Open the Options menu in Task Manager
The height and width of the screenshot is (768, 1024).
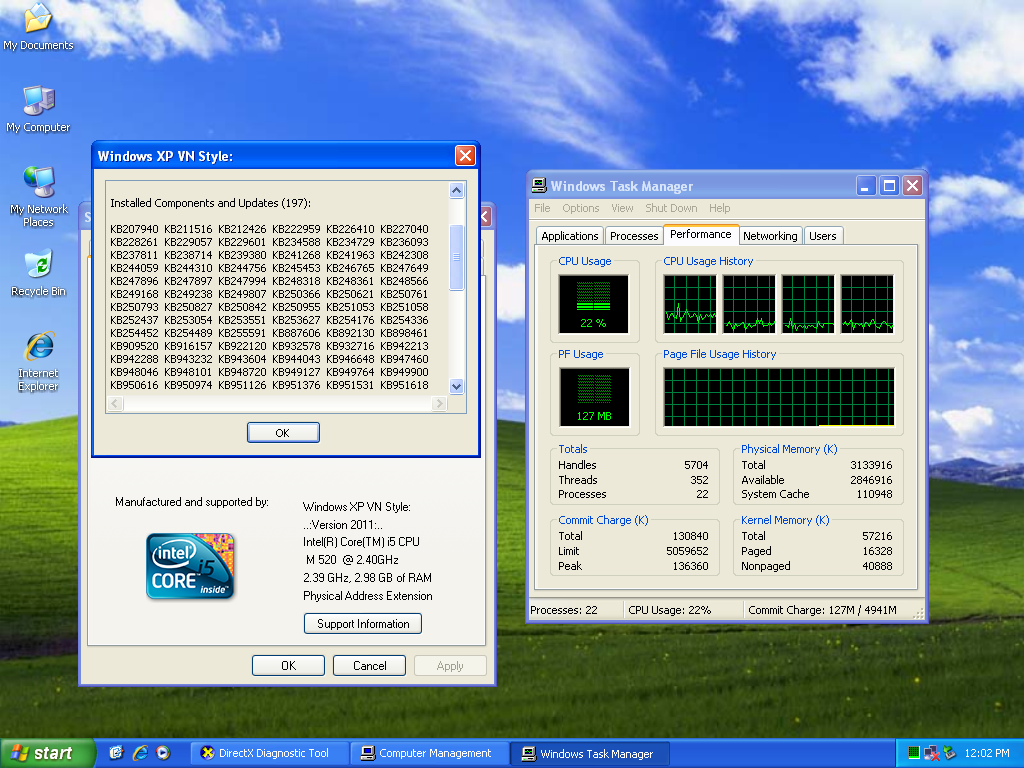point(581,208)
